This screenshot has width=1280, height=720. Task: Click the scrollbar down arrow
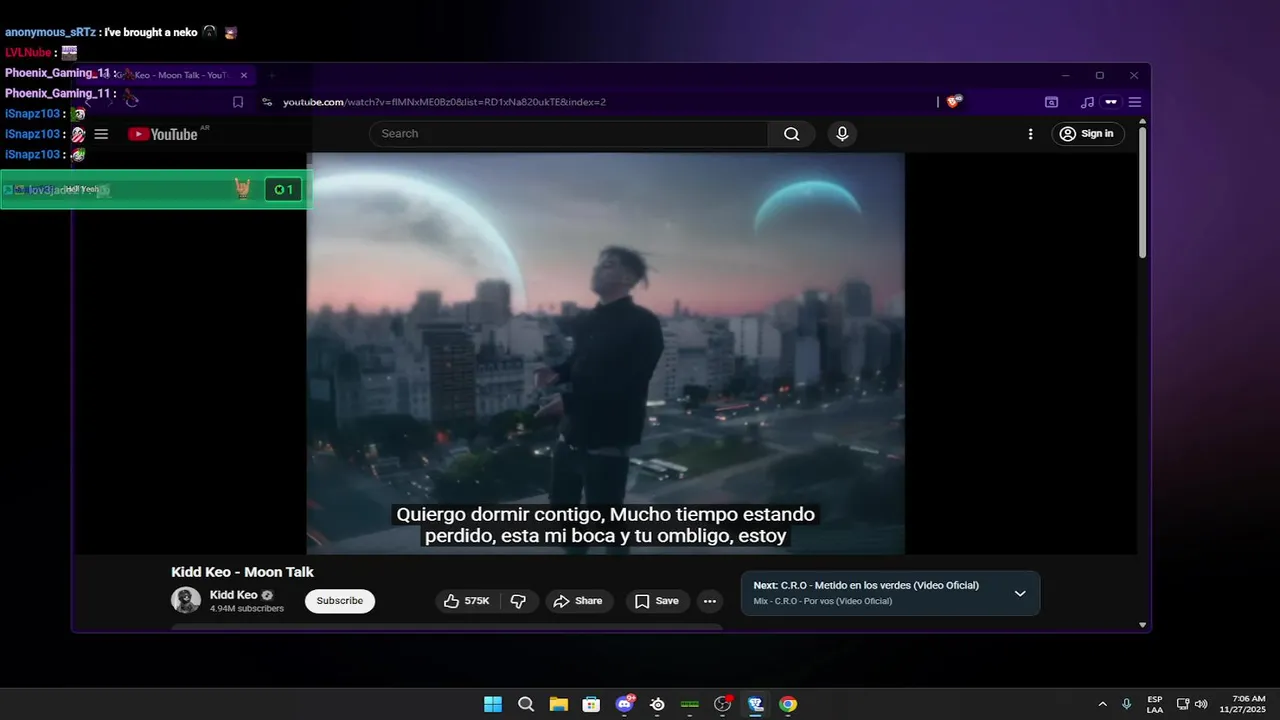point(1143,625)
